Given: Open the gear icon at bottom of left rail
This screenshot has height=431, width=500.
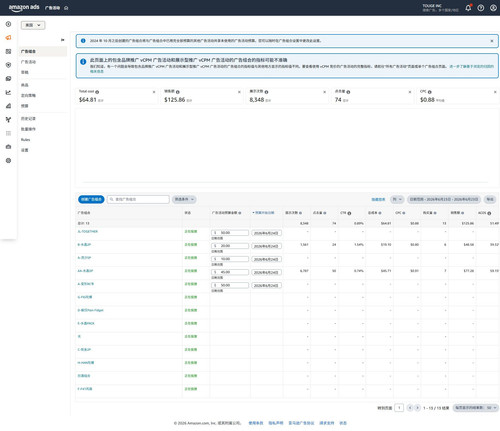Looking at the screenshot, I should (x=8, y=160).
